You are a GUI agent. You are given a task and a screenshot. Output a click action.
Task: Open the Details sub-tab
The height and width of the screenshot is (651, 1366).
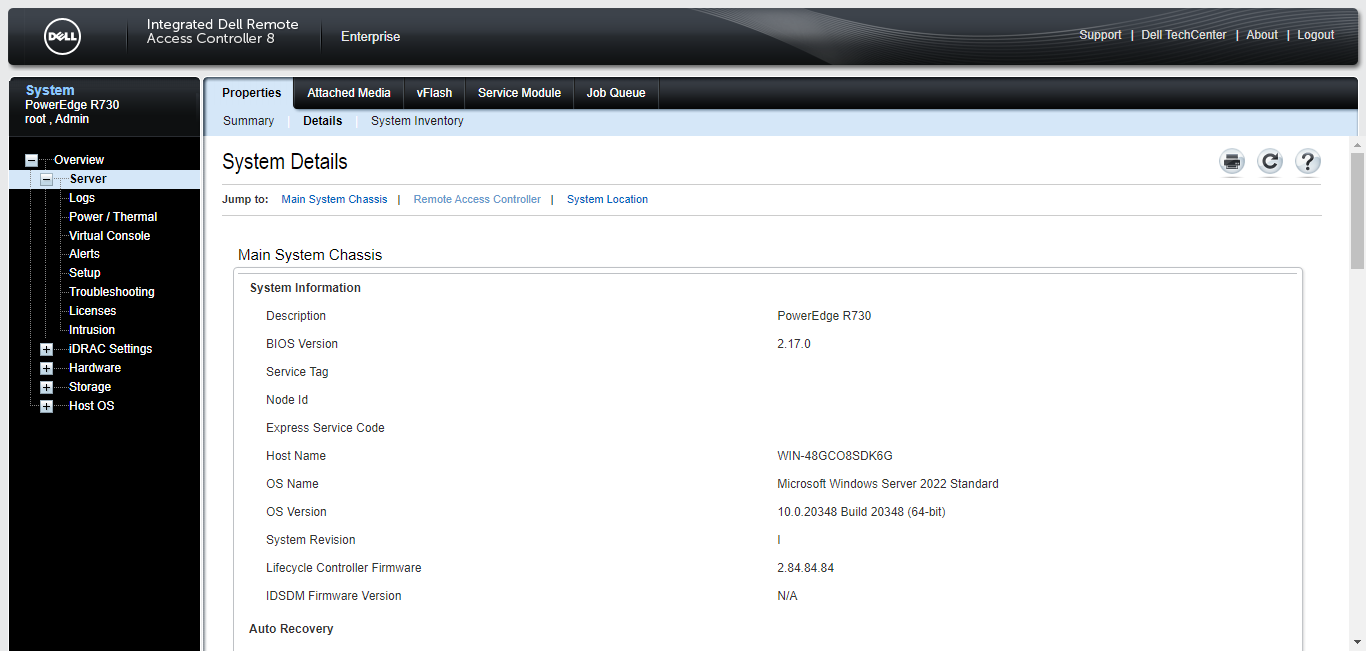pos(323,121)
